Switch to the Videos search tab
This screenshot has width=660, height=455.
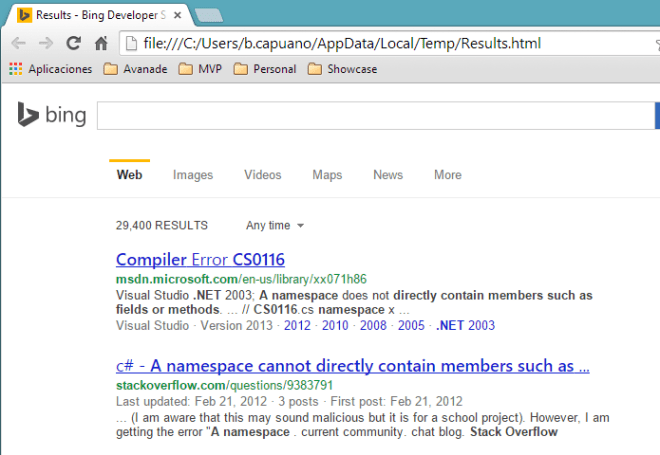click(262, 175)
